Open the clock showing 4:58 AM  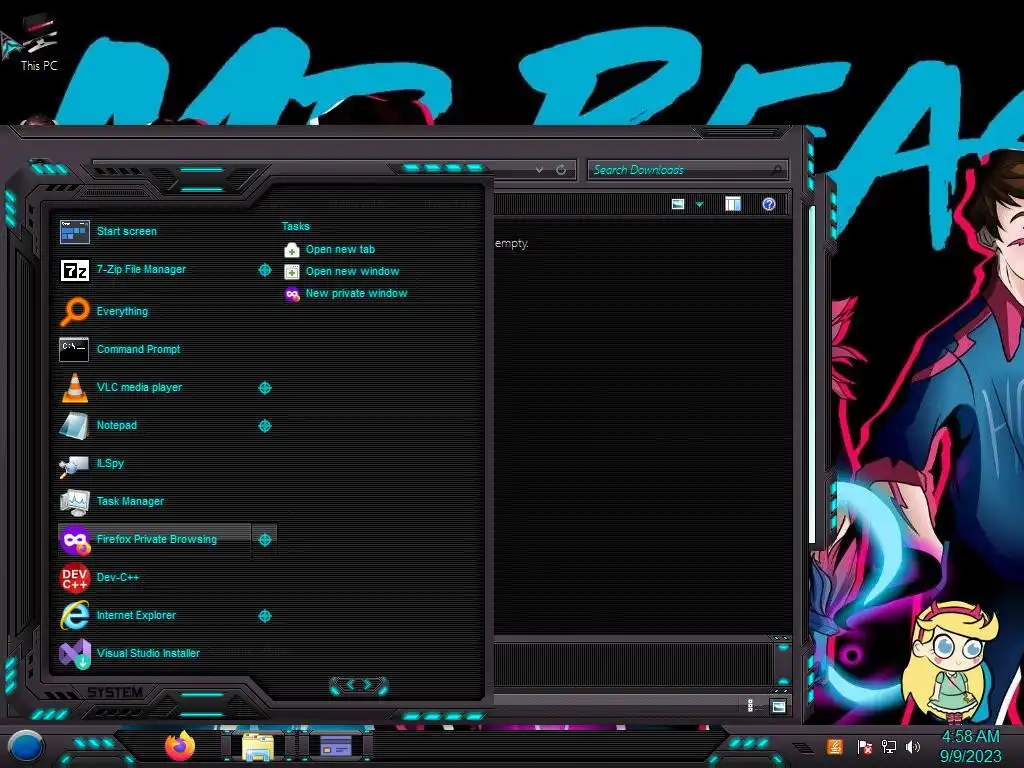[970, 746]
